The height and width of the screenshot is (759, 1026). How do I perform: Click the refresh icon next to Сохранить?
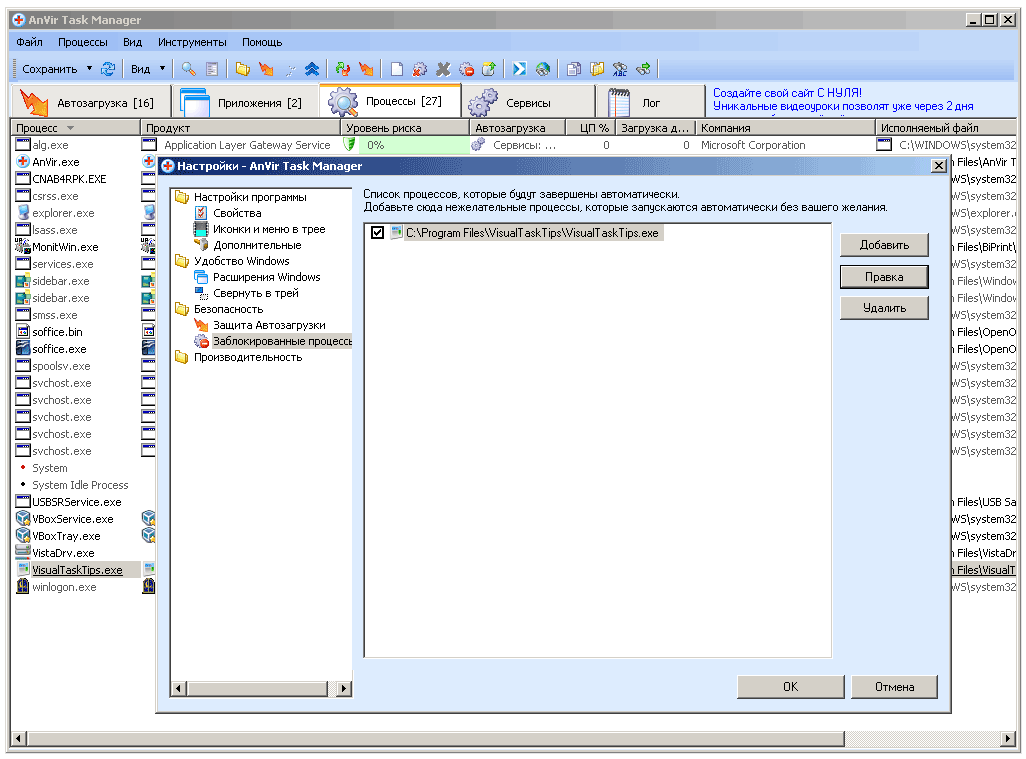(108, 69)
